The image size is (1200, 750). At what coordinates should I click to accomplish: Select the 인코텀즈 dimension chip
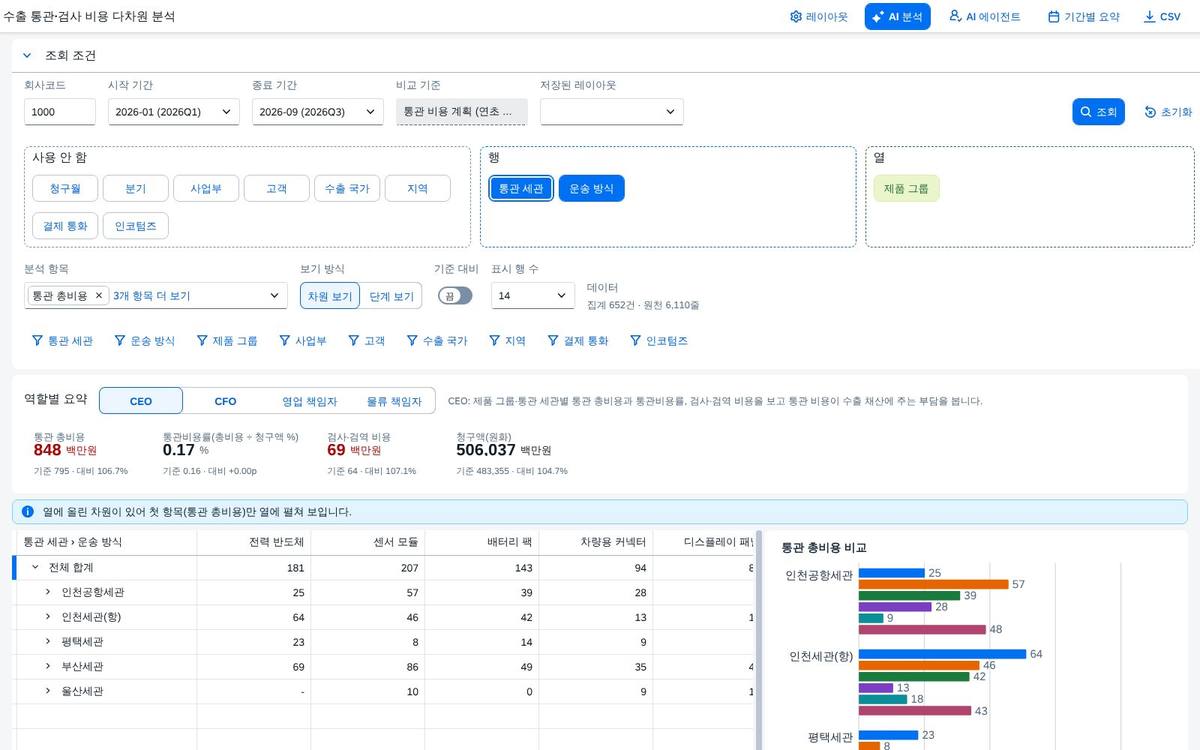135,226
